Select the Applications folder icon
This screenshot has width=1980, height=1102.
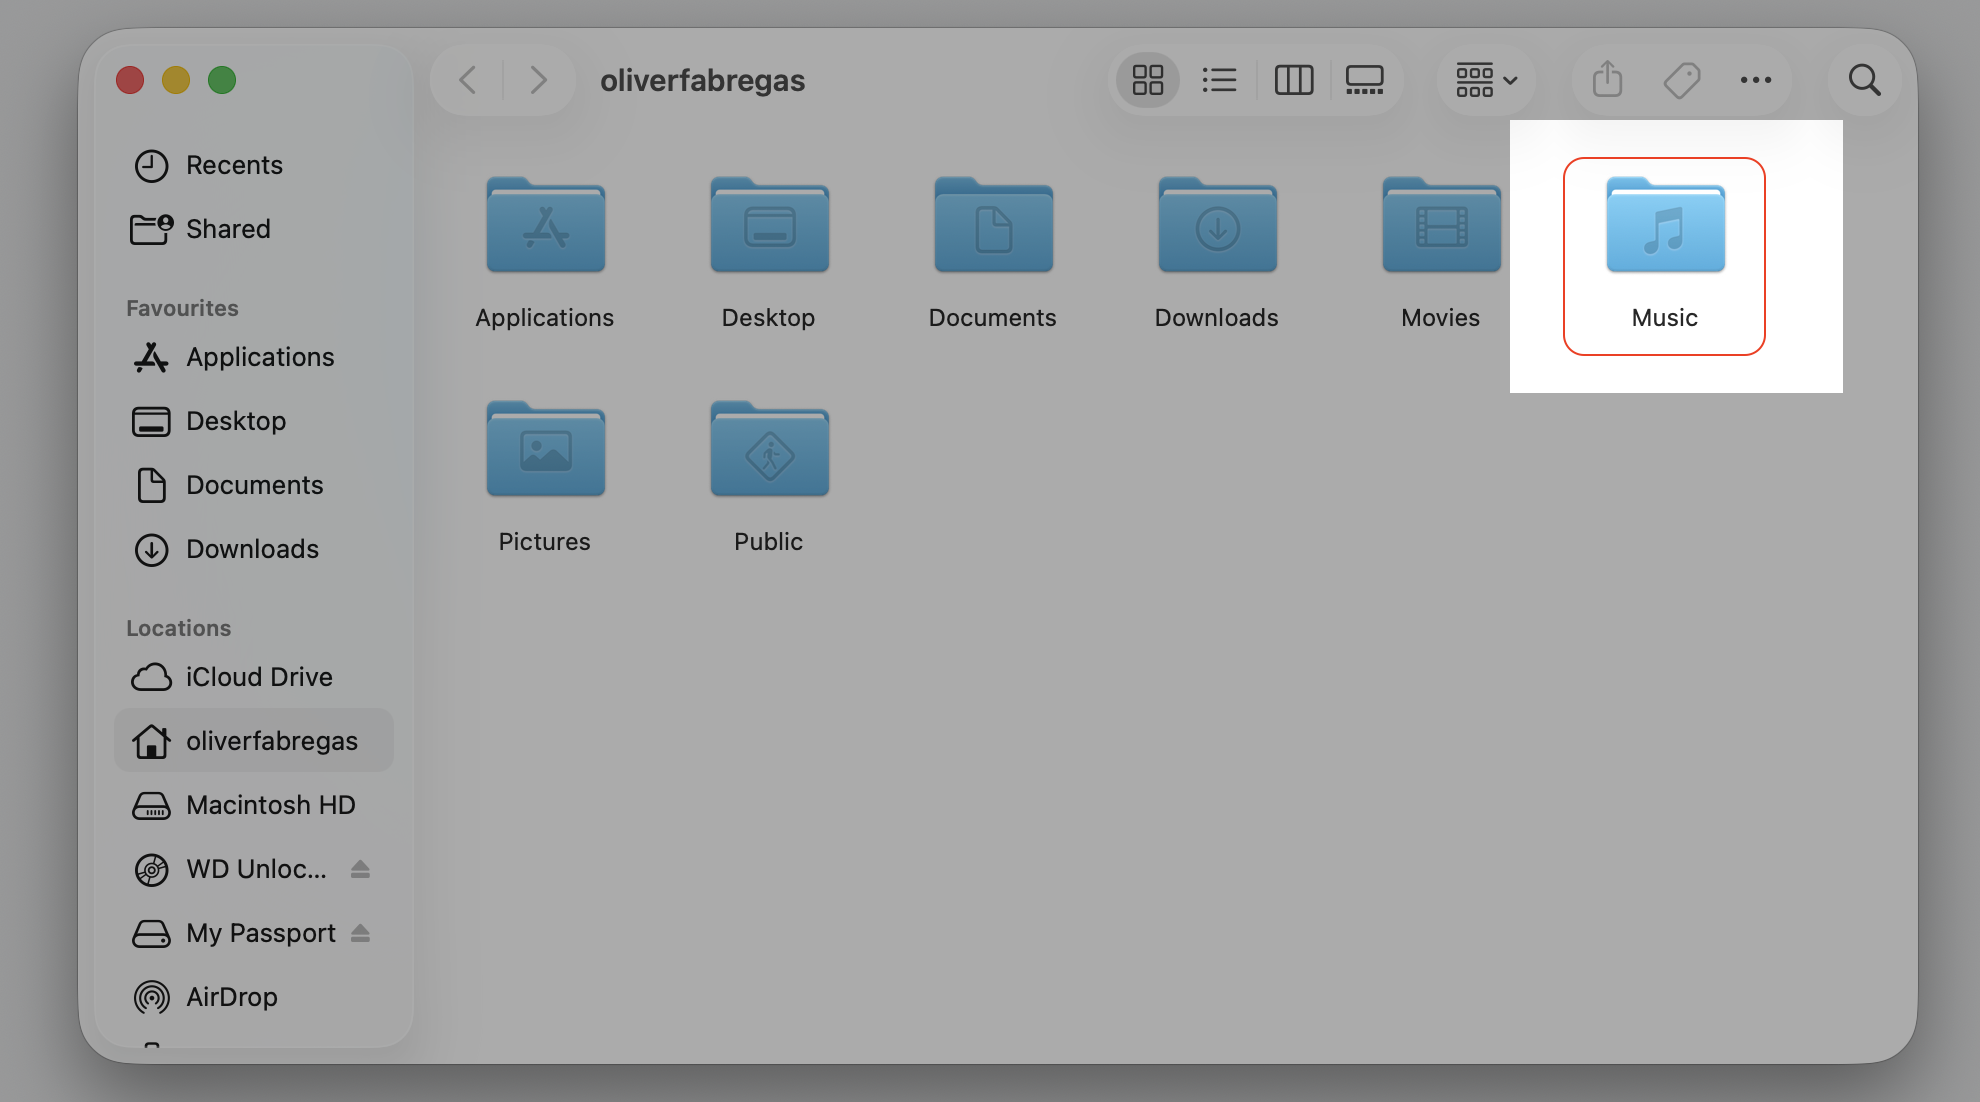[546, 225]
